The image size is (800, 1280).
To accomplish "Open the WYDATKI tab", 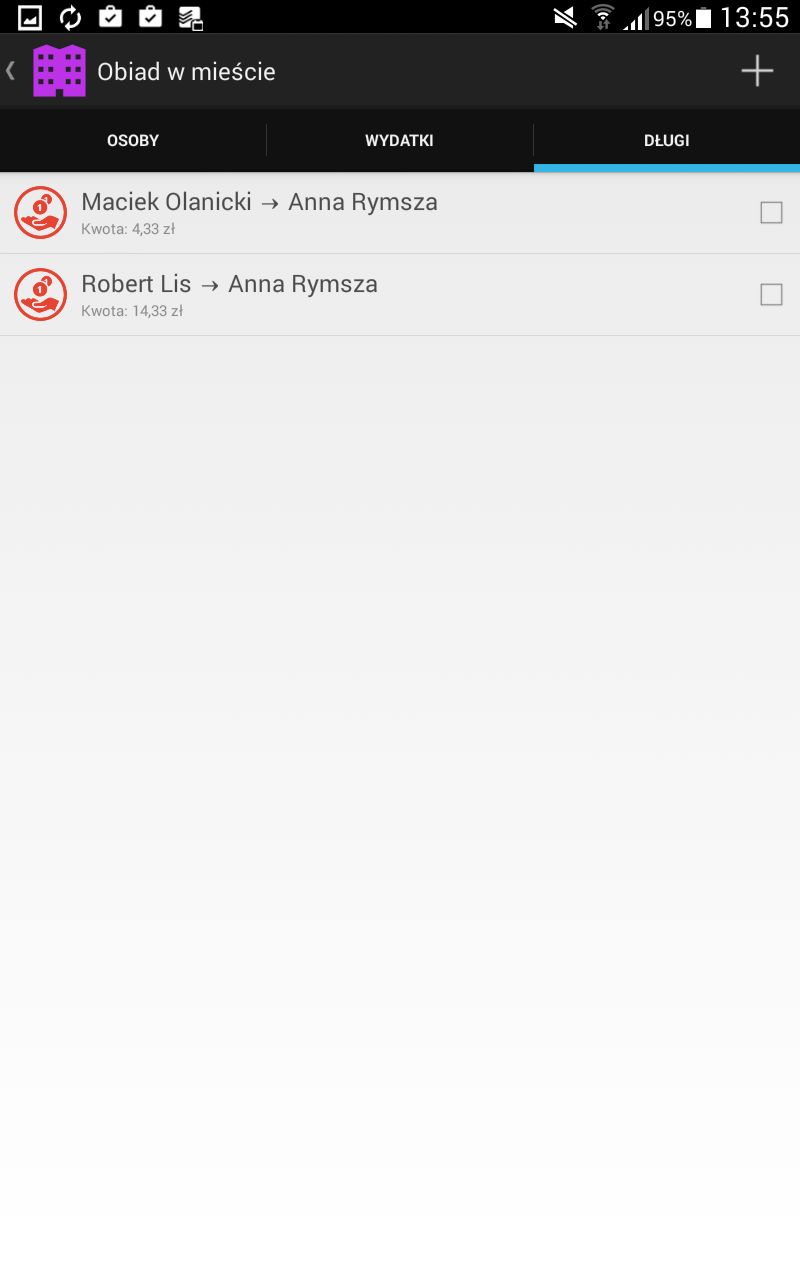I will point(400,141).
